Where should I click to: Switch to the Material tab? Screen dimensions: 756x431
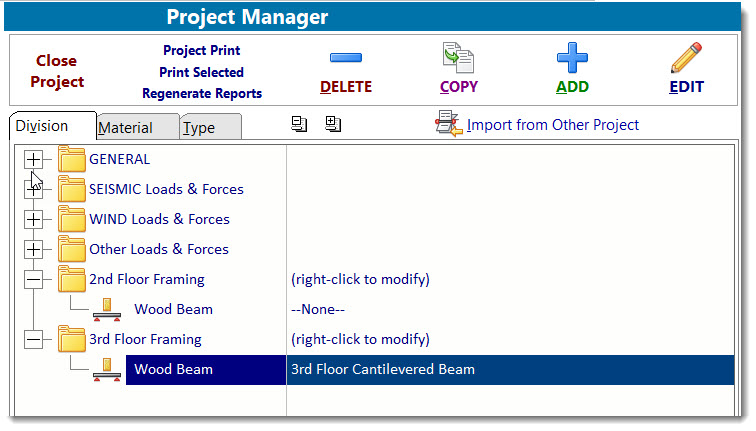(x=126, y=128)
